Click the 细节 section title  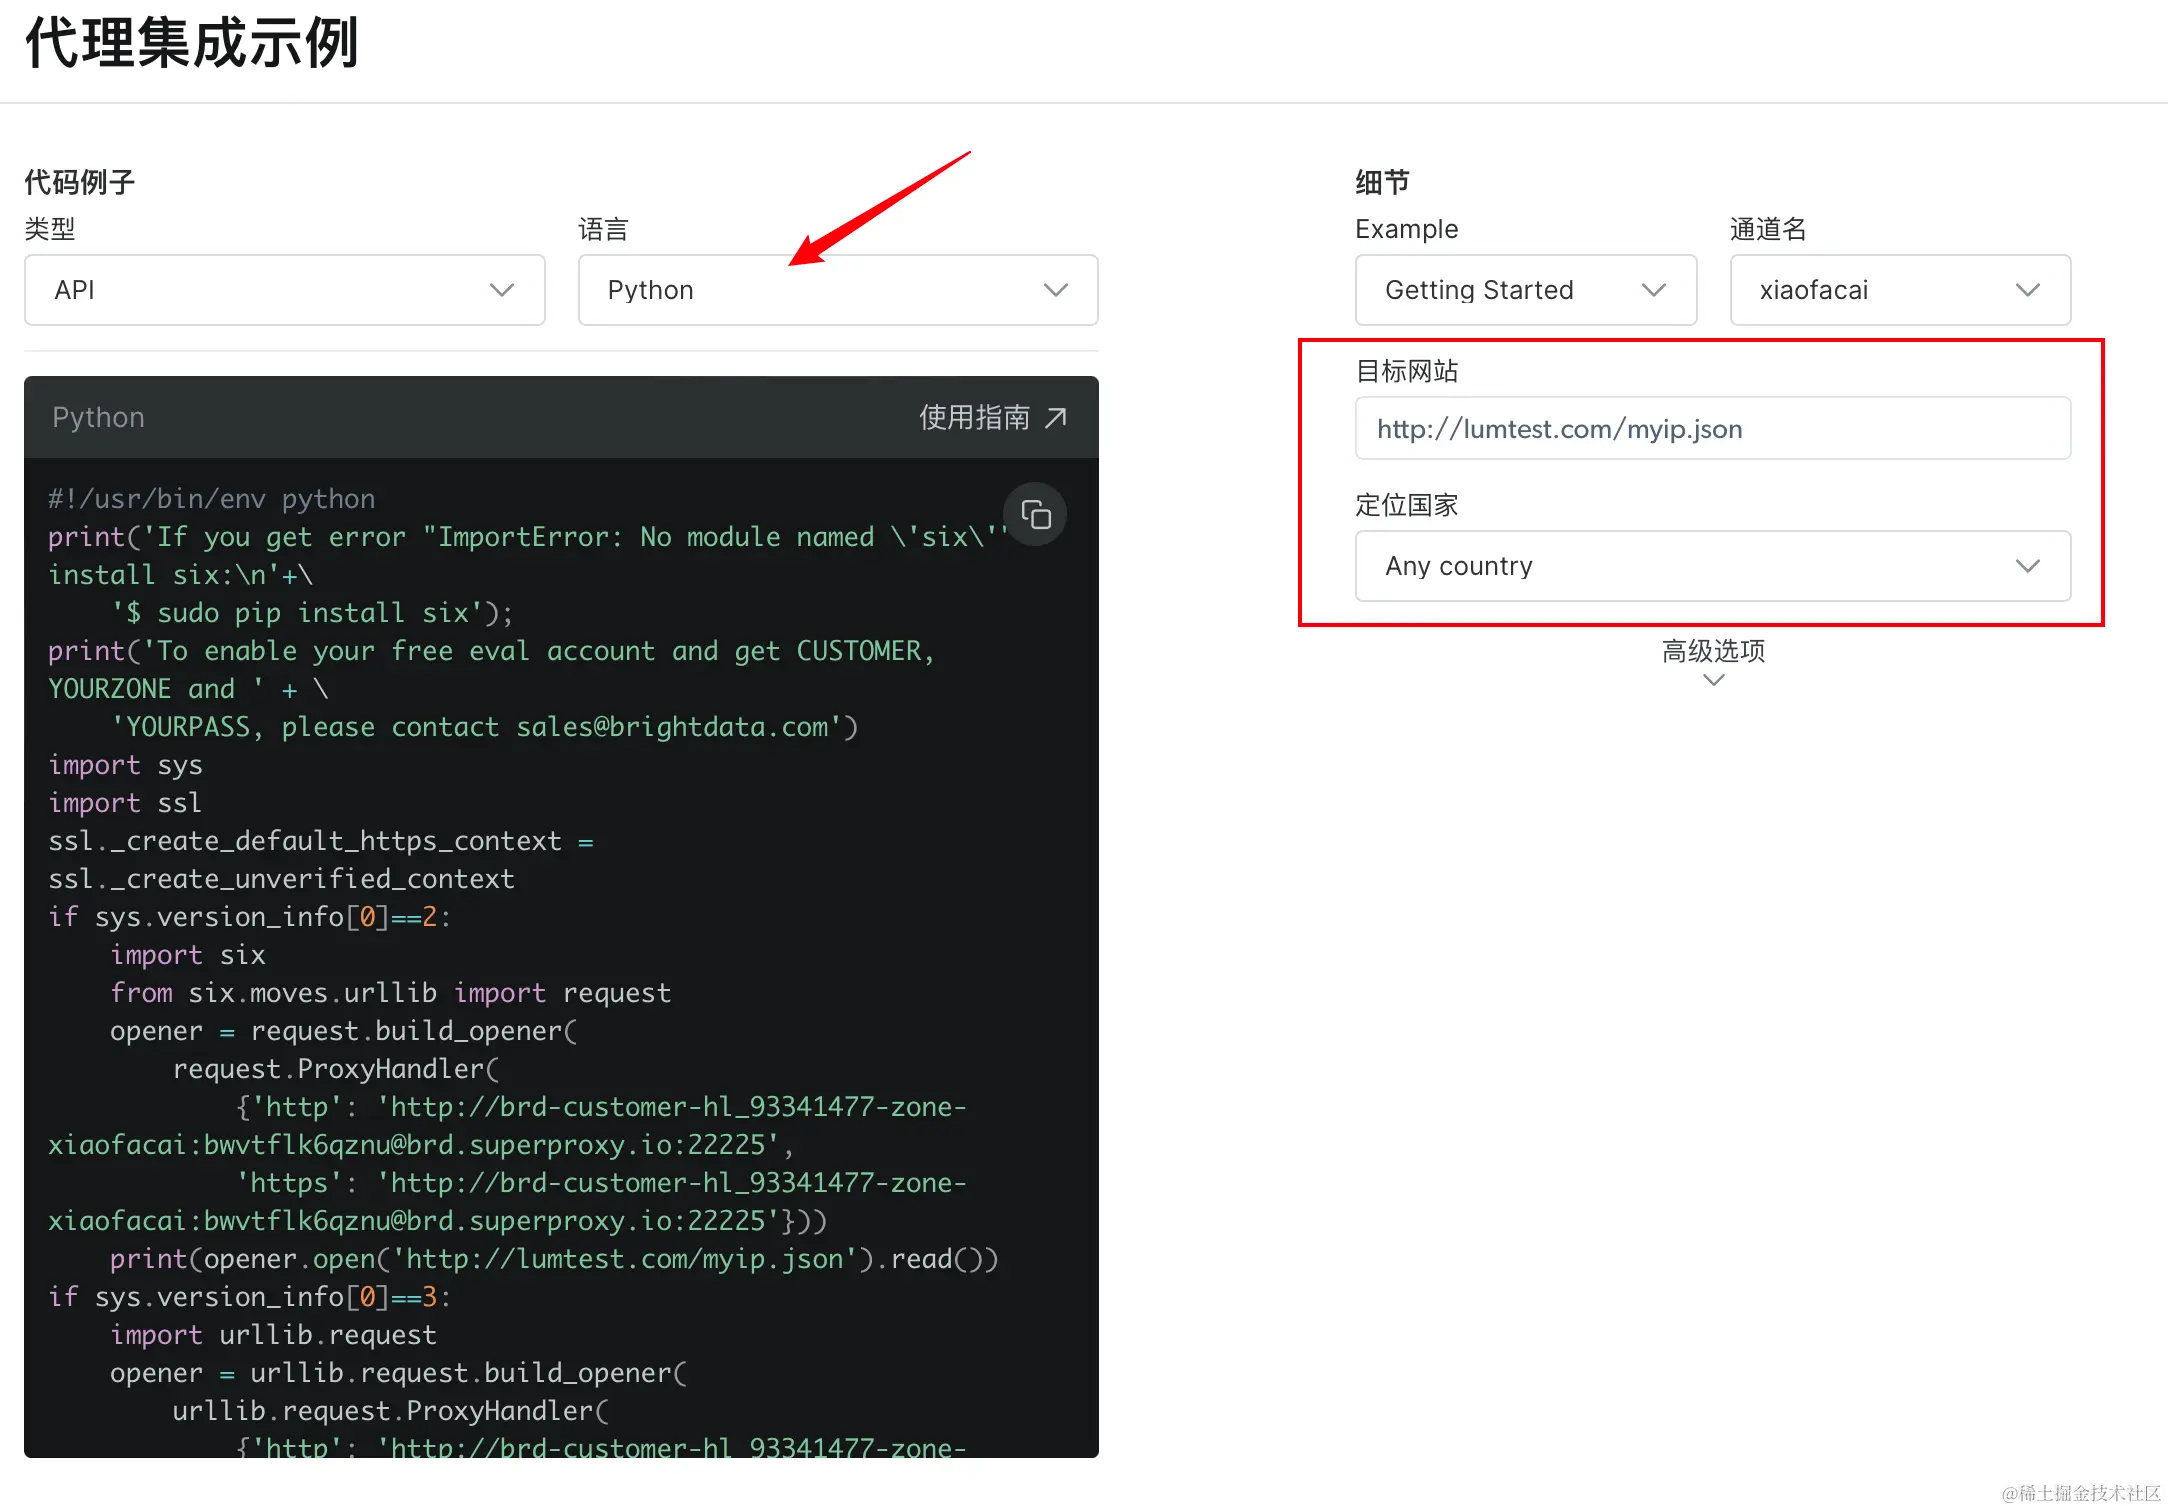1382,182
